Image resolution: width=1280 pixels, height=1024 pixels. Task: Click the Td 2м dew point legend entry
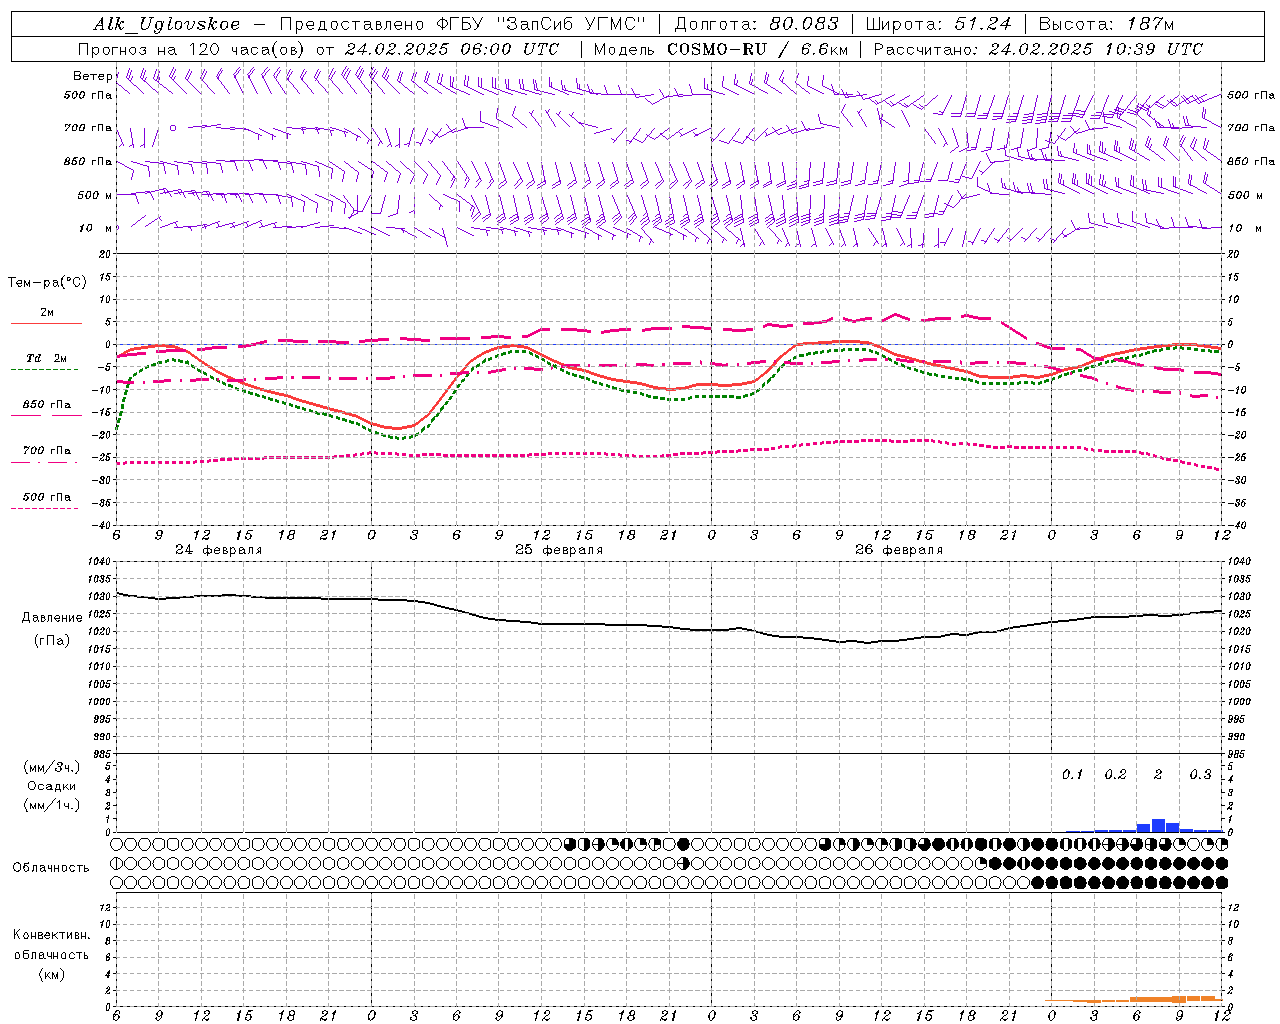click(47, 358)
